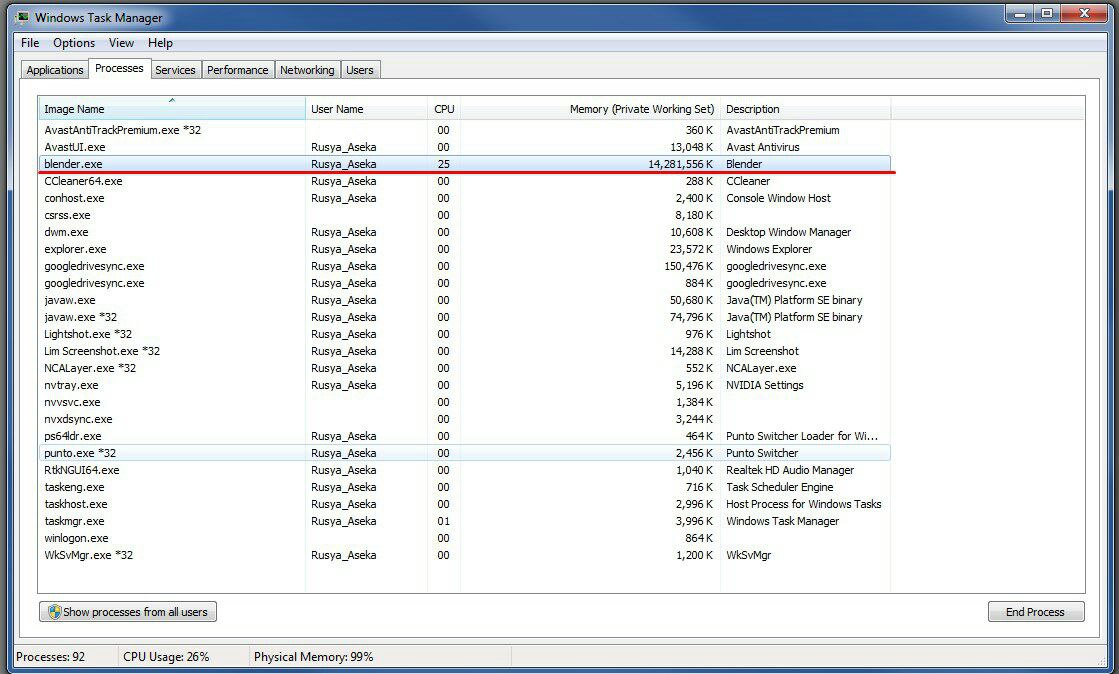
Task: Select googledrivesync.exe using 150,476 K
Action: point(465,266)
